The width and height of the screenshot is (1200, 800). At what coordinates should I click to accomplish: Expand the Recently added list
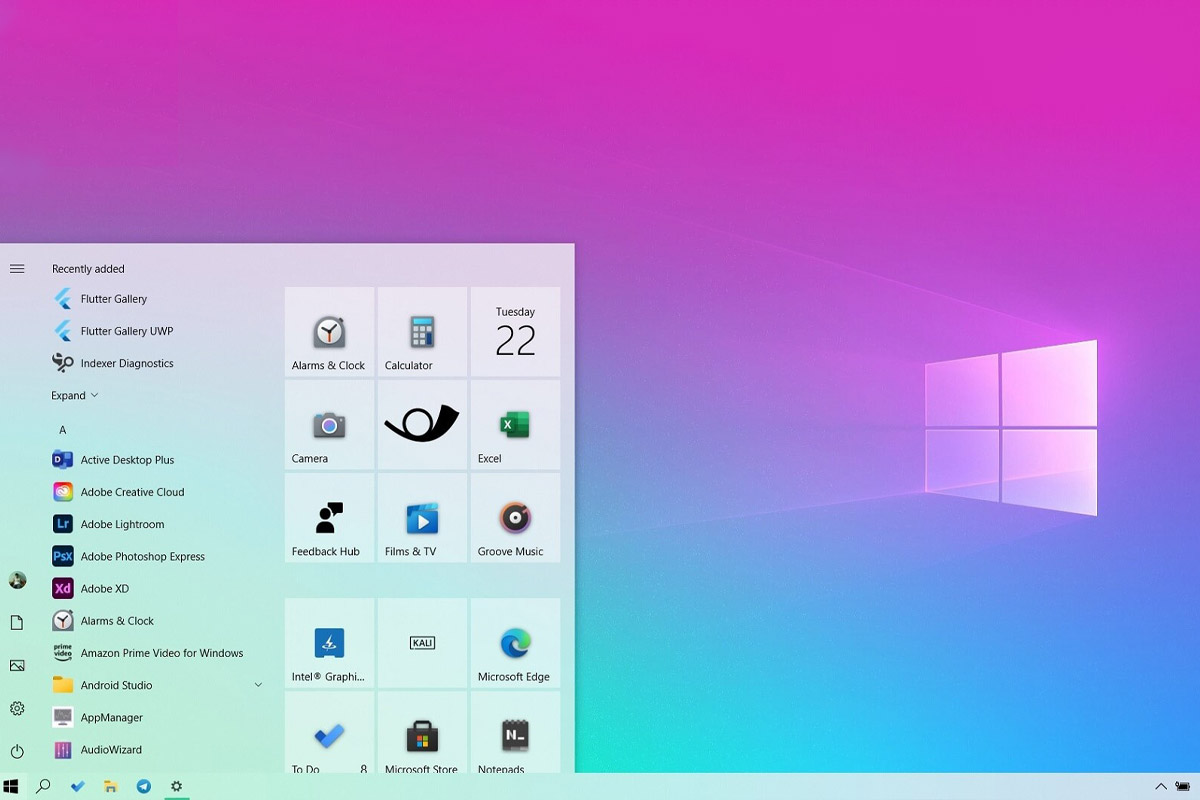75,395
